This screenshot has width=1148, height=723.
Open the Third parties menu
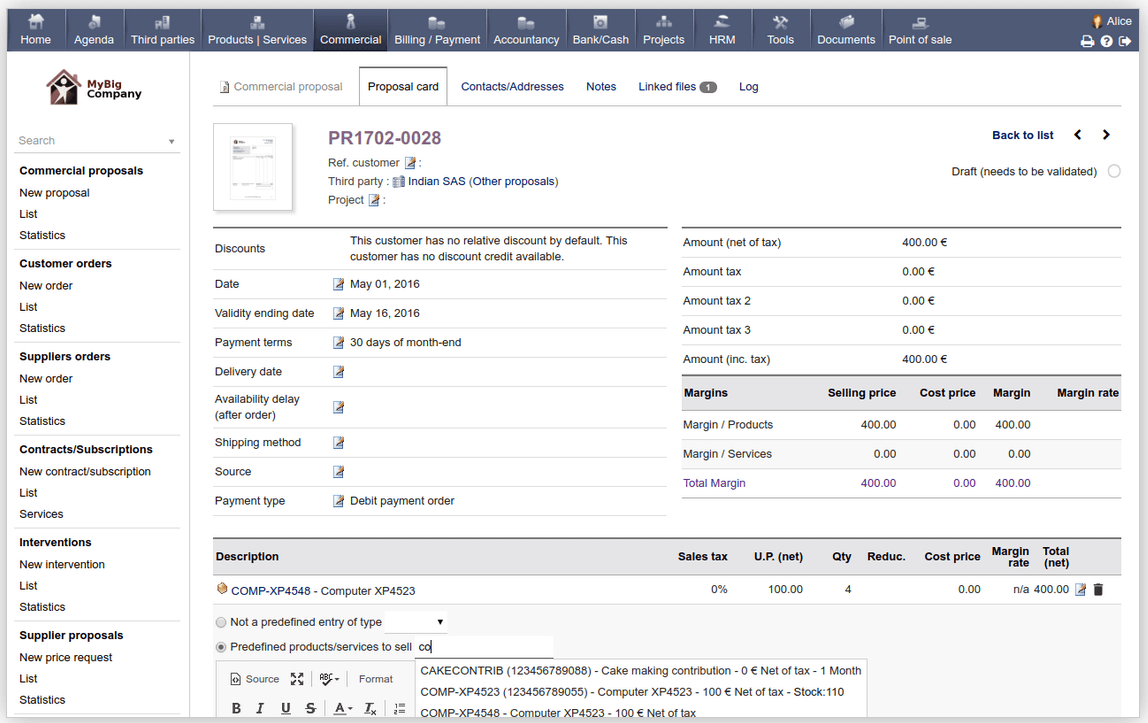(163, 30)
